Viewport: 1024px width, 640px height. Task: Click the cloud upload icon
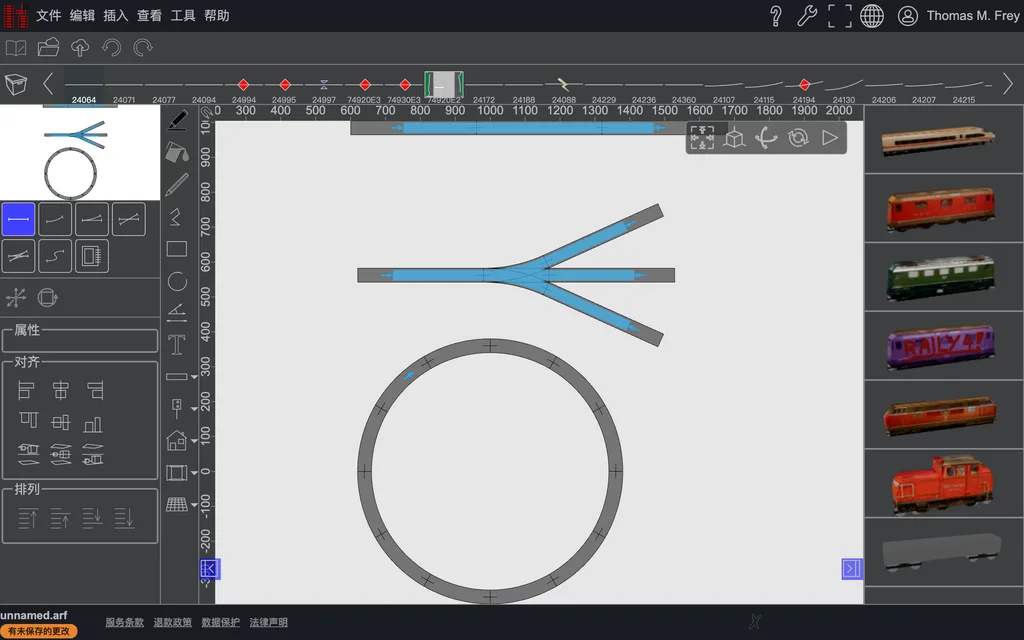[80, 48]
